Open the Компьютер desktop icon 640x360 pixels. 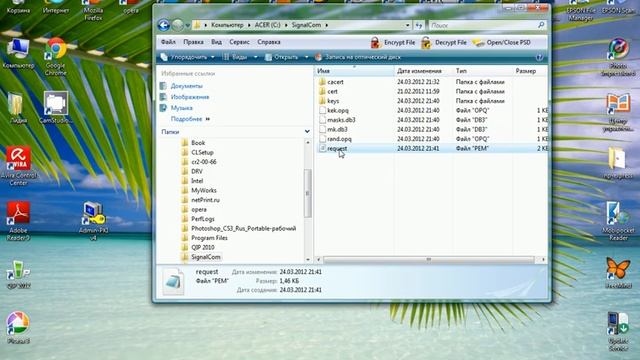click(x=18, y=53)
